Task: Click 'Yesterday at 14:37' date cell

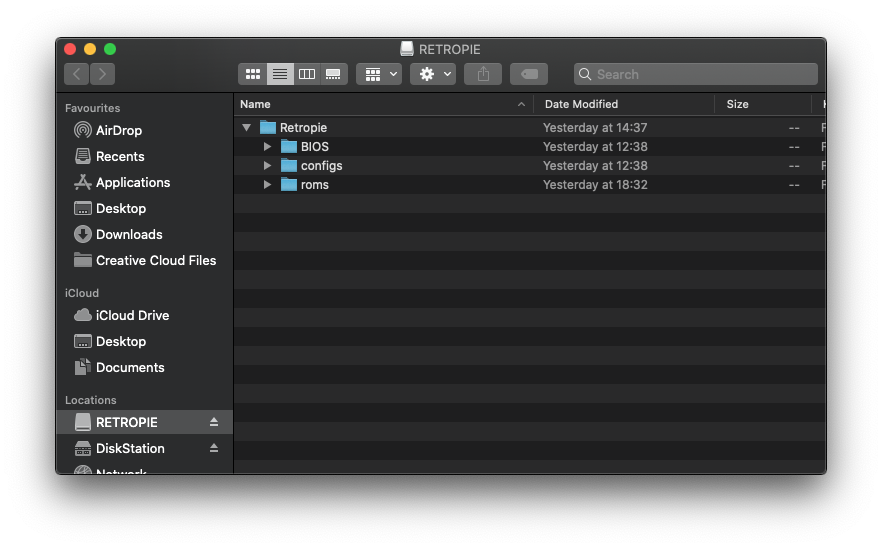Action: pyautogui.click(x=595, y=128)
